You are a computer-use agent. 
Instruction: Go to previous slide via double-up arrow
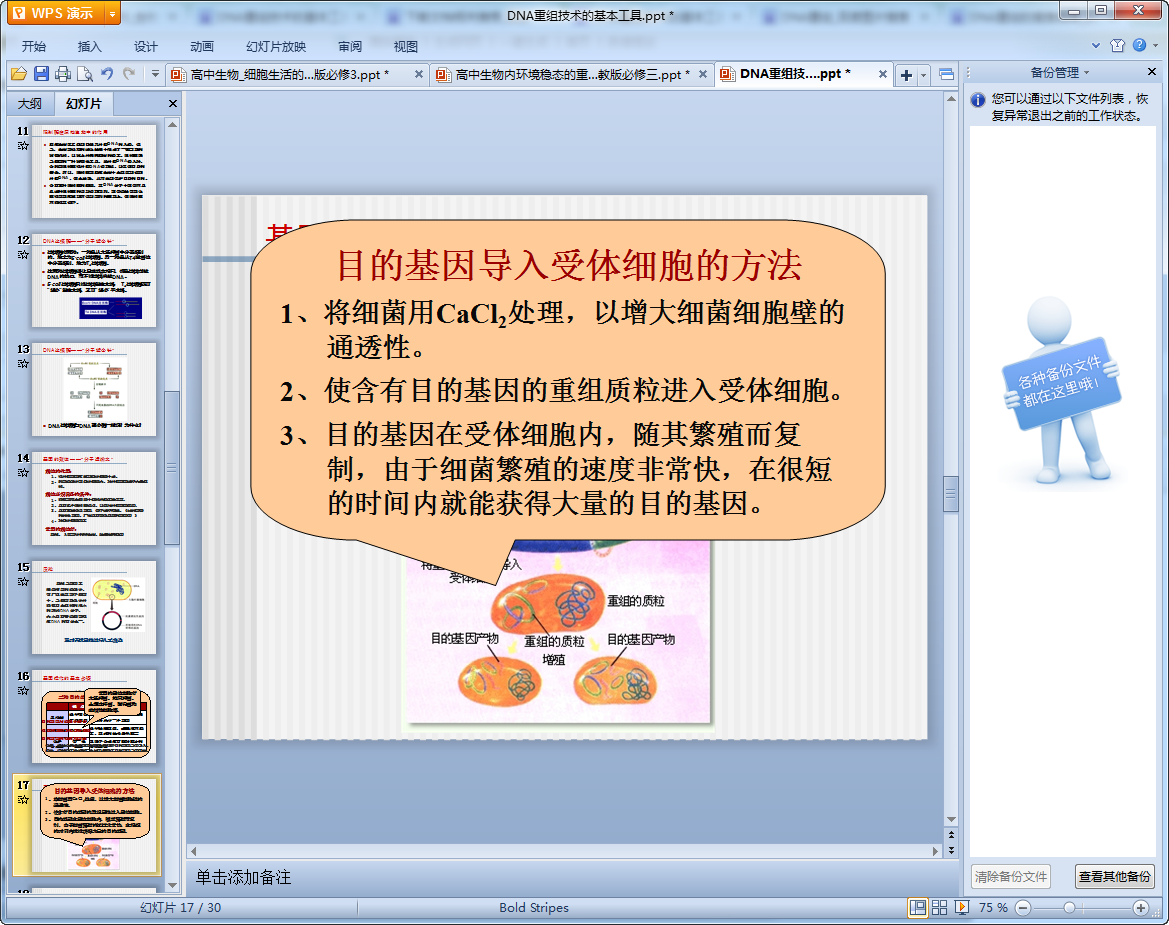coord(951,835)
